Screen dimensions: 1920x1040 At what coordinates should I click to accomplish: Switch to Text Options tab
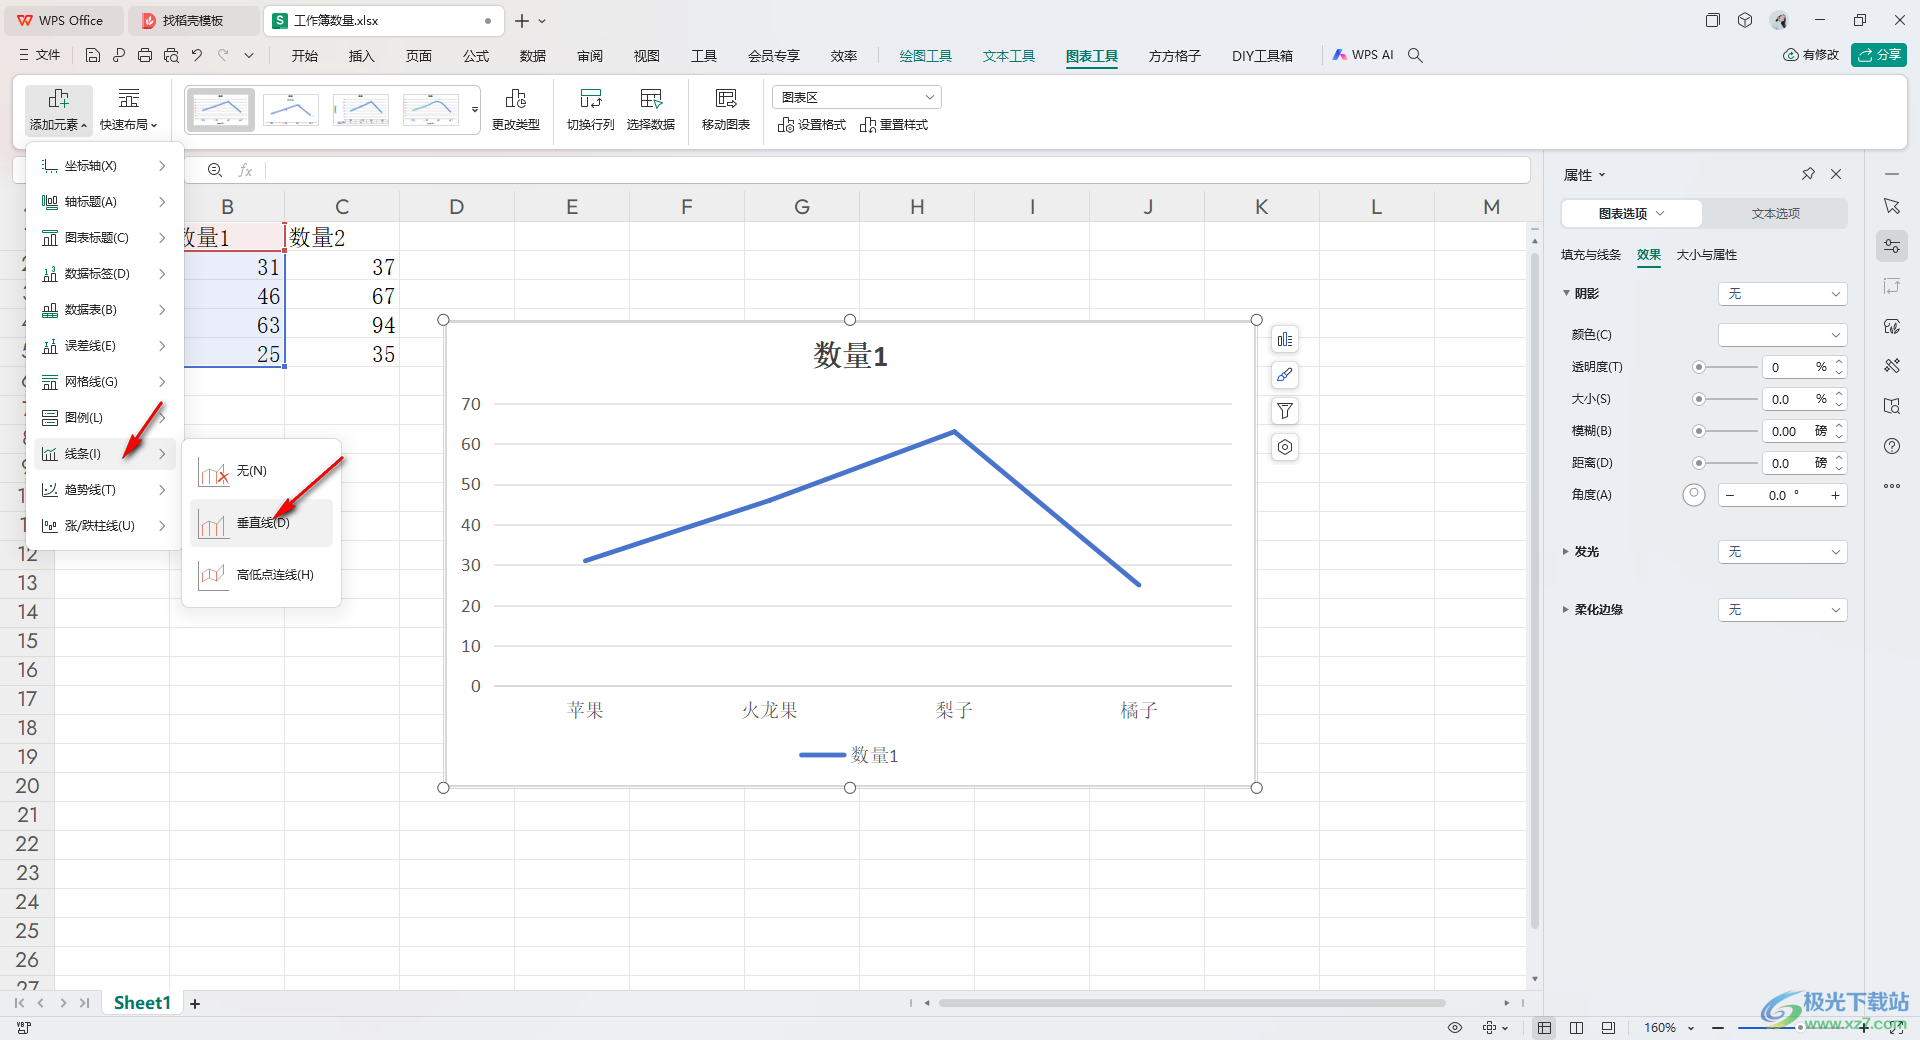[1775, 214]
